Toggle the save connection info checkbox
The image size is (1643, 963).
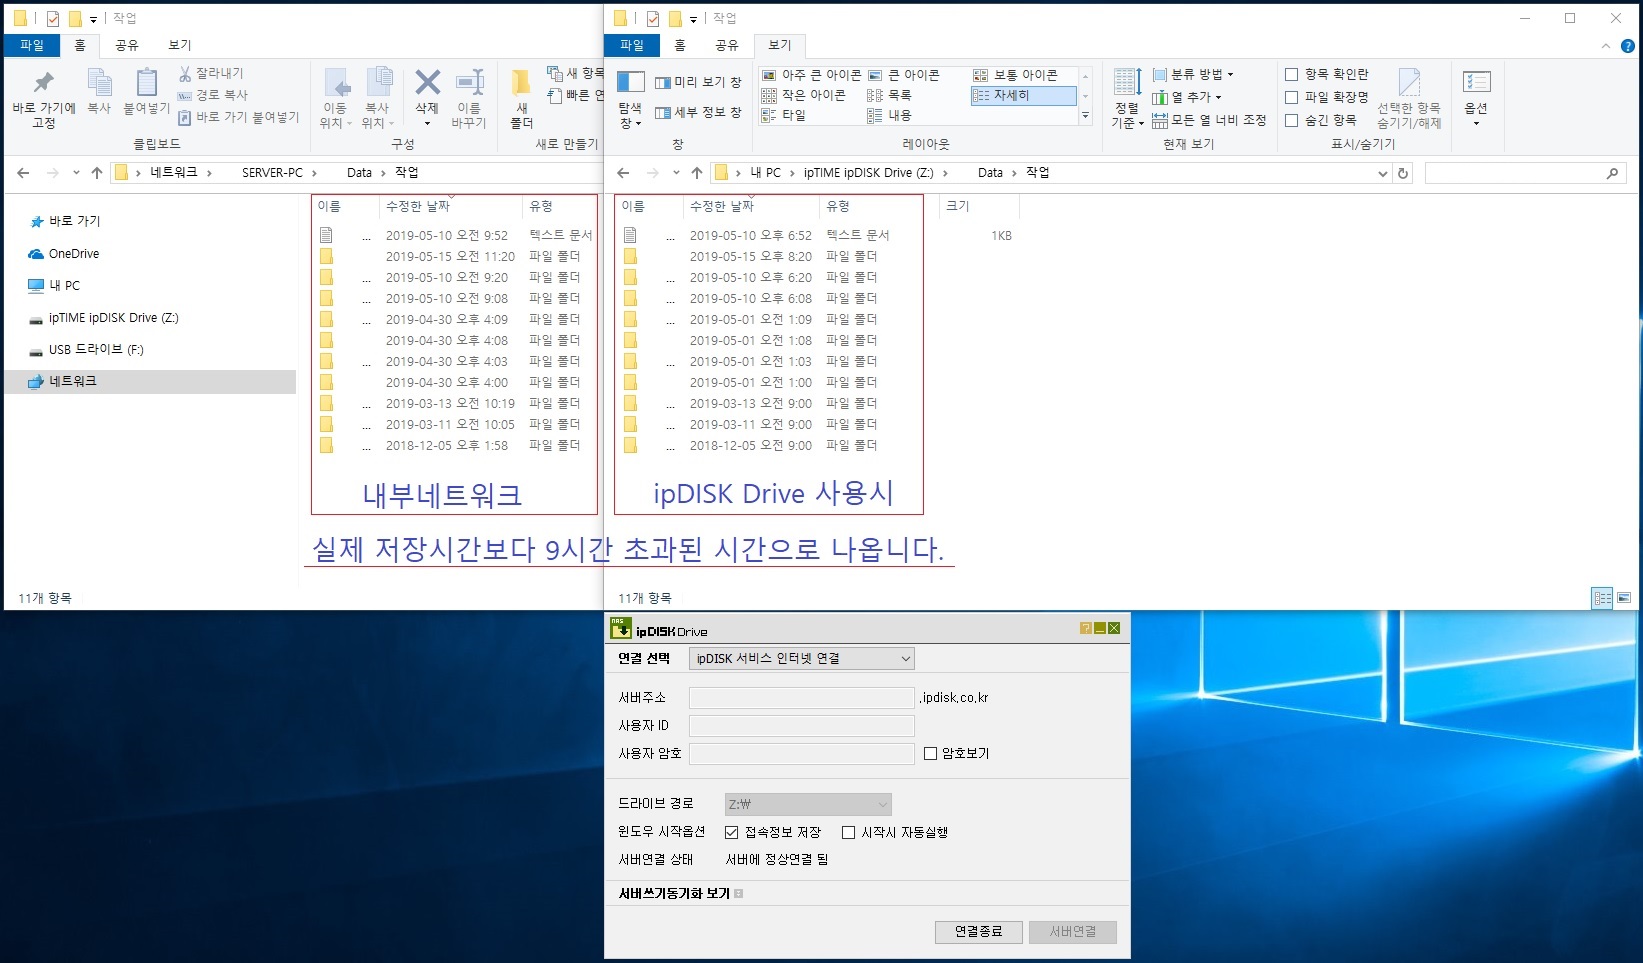(x=731, y=832)
